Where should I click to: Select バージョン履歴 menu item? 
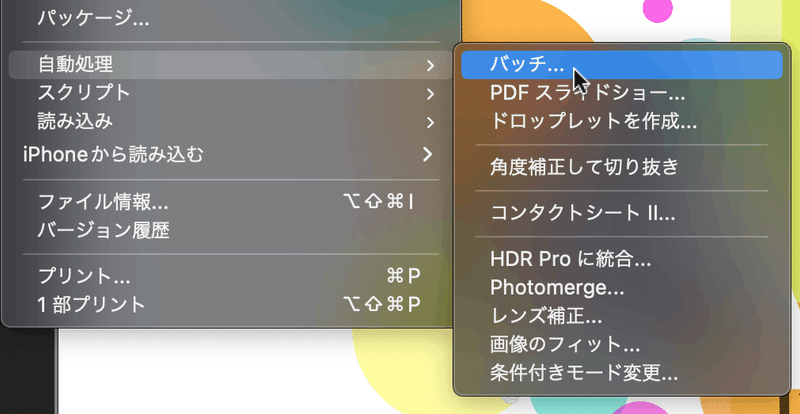click(x=231, y=231)
